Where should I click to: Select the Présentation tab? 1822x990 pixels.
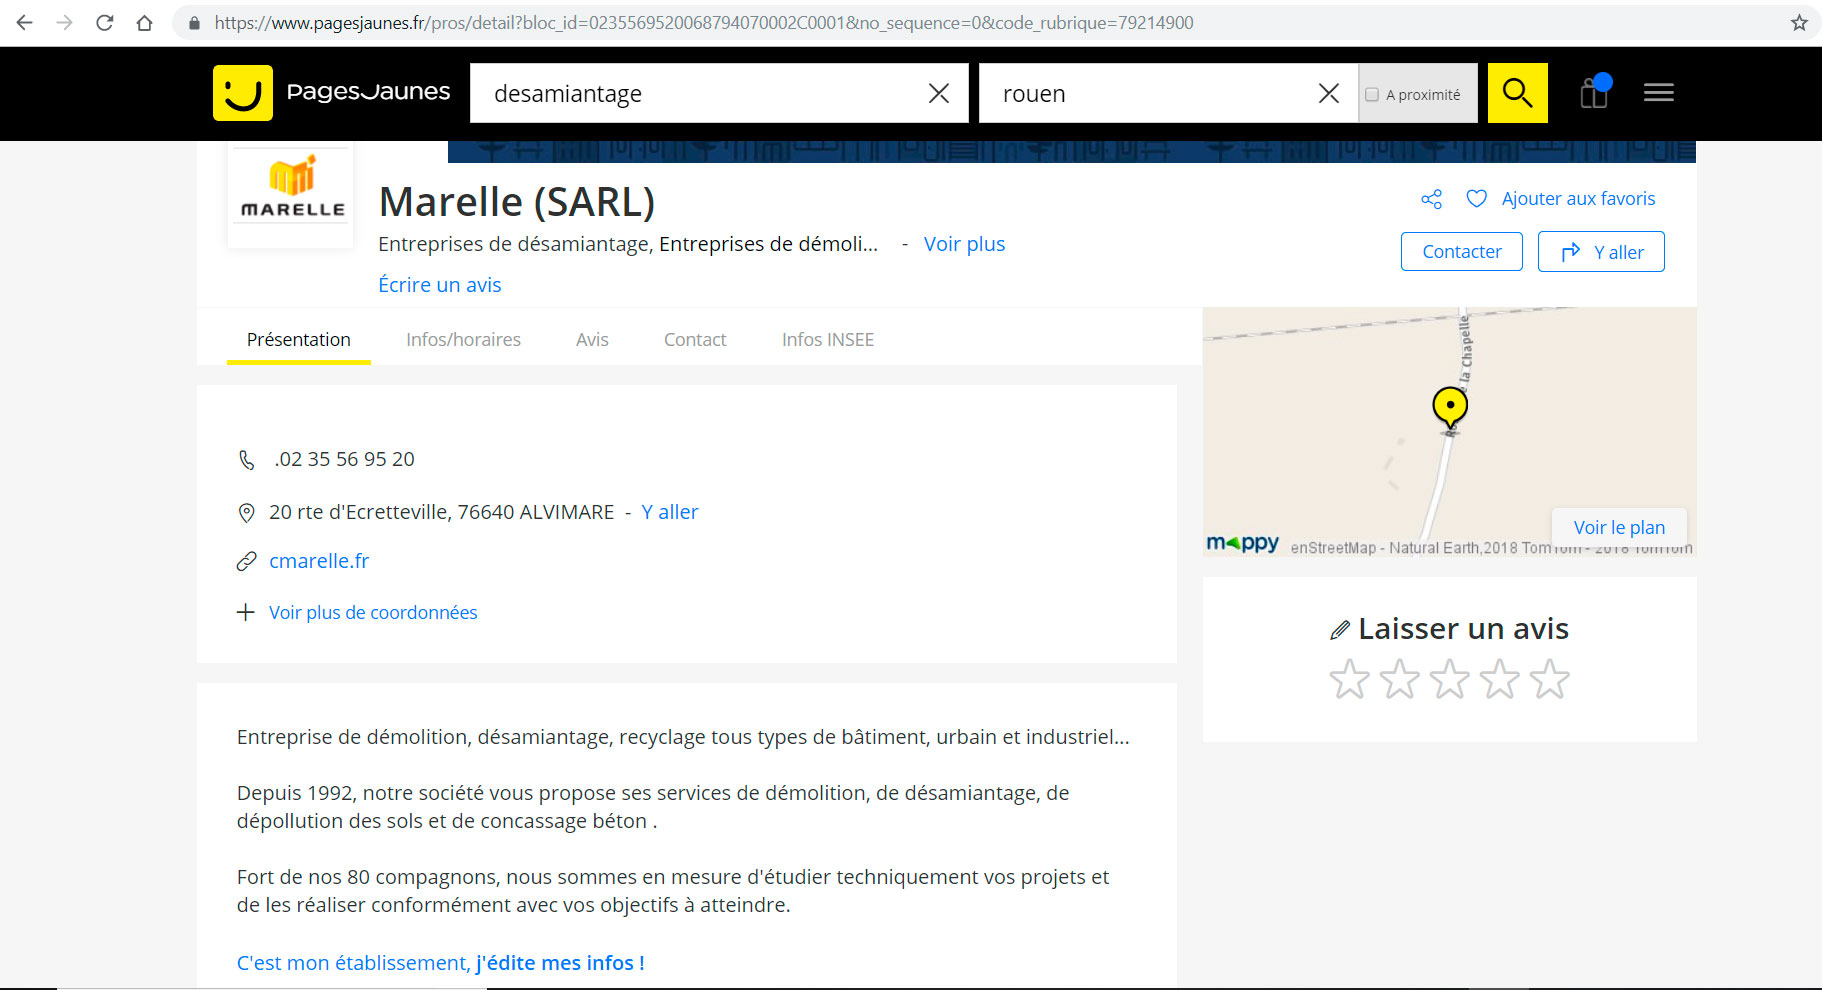298,340
